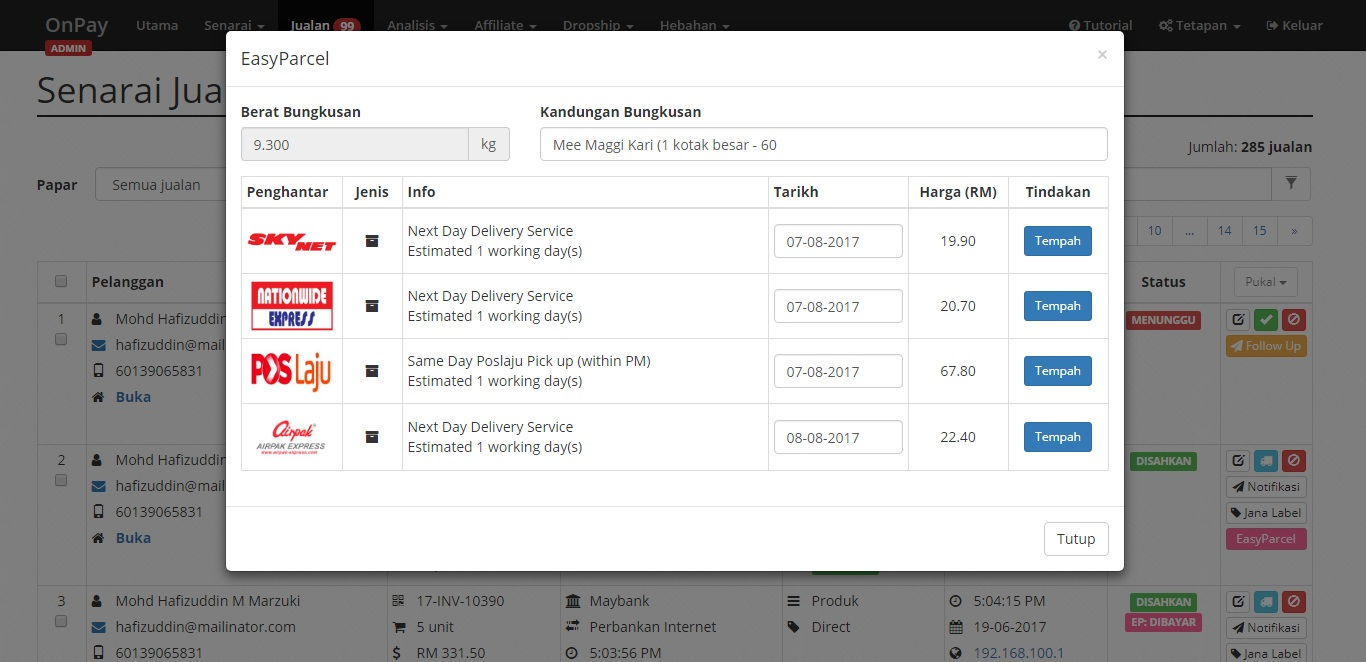Expand the Pukal bulk action dropdown
This screenshot has width=1366, height=662.
(1265, 282)
